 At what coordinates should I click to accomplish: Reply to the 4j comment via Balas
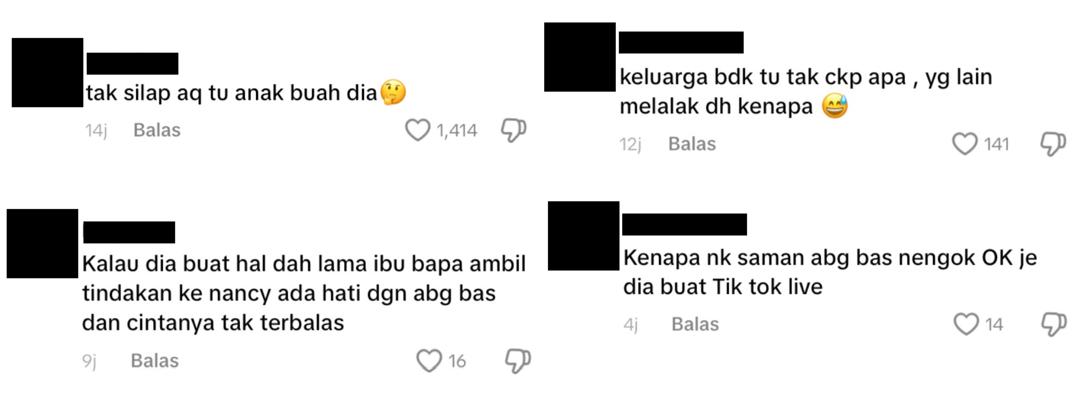point(695,324)
